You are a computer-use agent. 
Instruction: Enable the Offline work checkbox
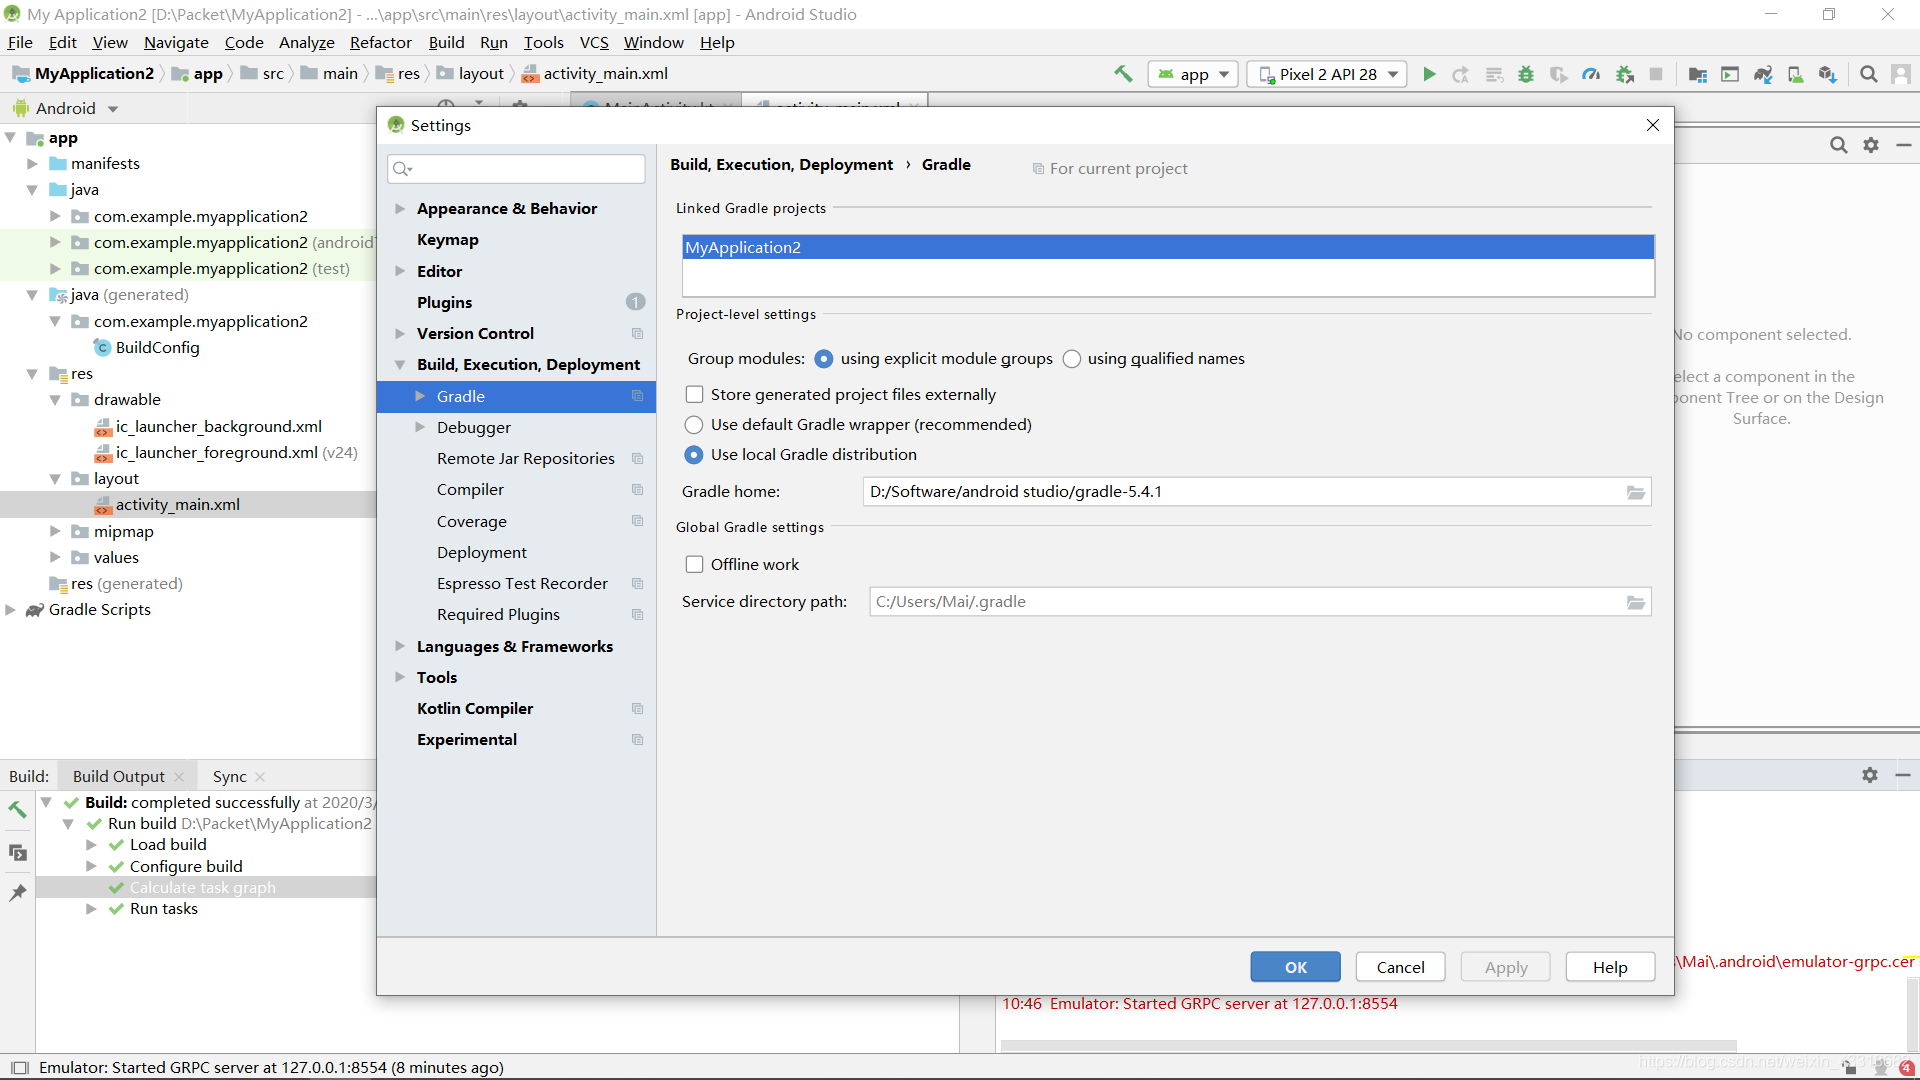tap(694, 564)
